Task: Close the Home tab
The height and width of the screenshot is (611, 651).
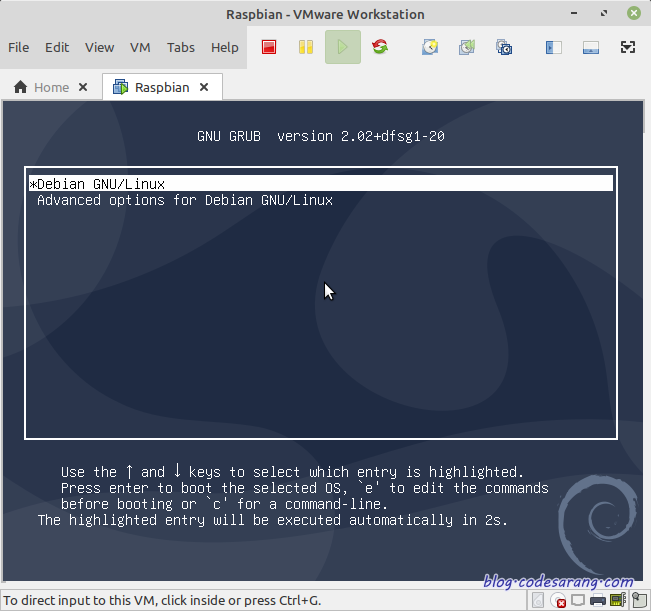Action: pos(83,87)
